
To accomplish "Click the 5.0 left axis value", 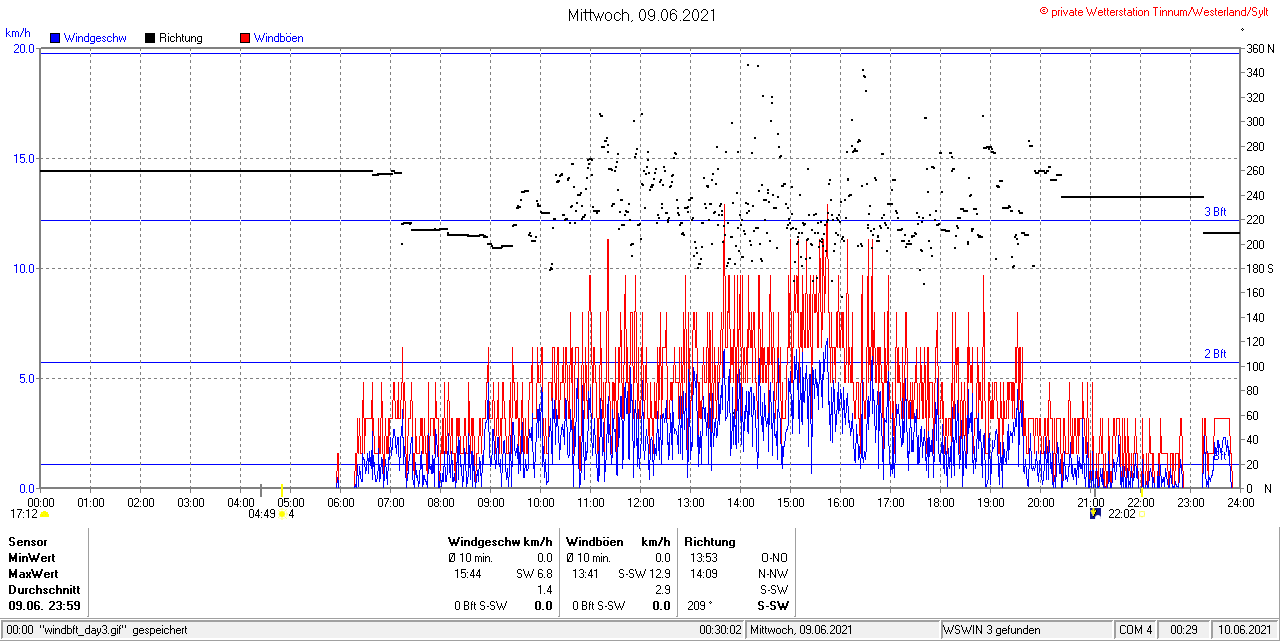I will coord(26,378).
